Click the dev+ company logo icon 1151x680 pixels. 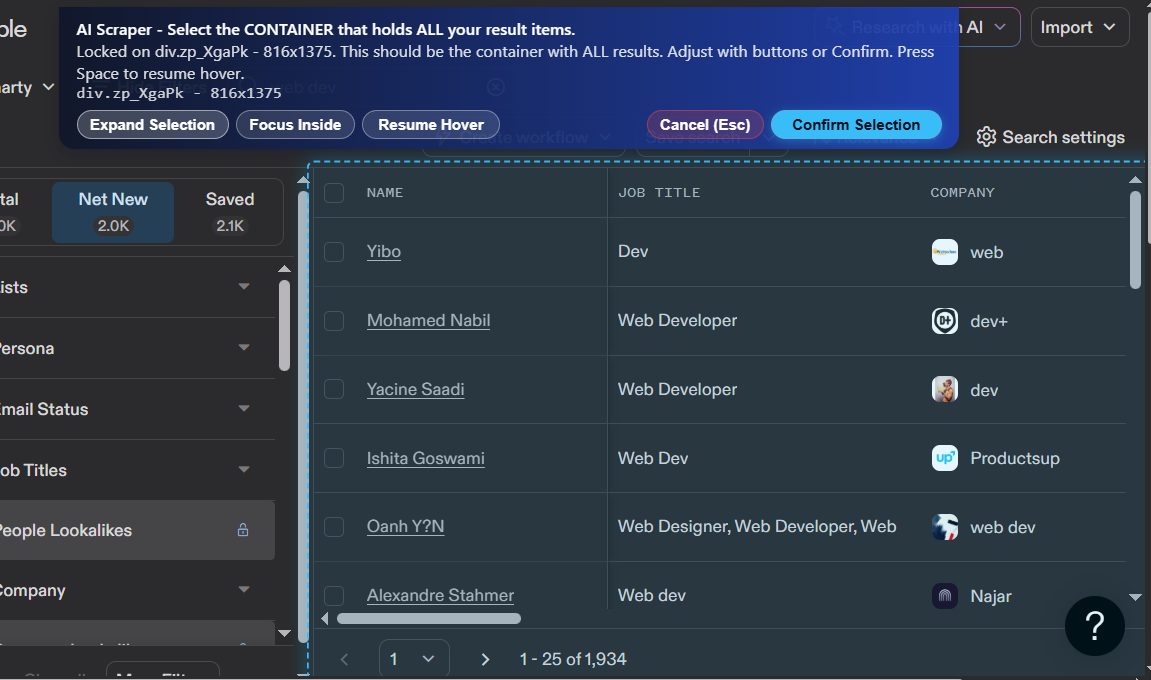pos(945,321)
